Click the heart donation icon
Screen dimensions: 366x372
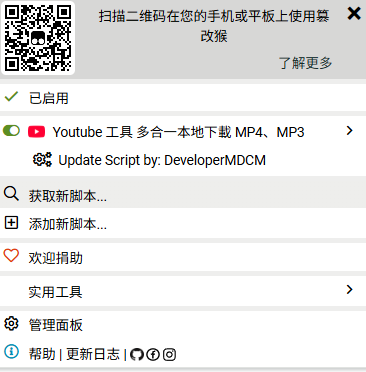(11, 256)
